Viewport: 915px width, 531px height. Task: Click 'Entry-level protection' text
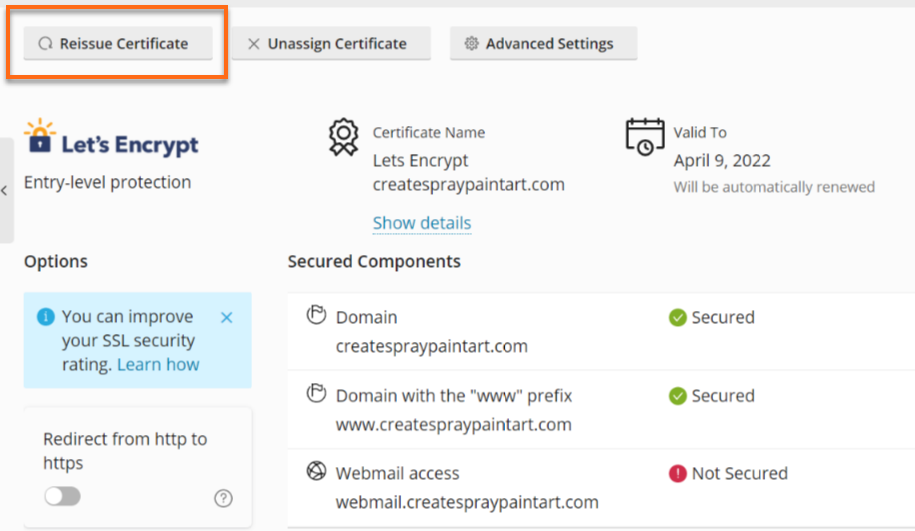[x=107, y=182]
